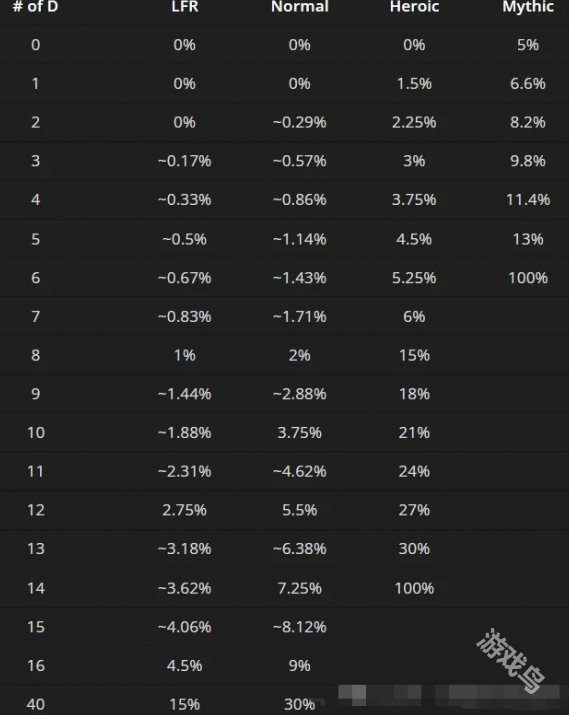Click the Normal column header
The width and height of the screenshot is (569, 715).
pyautogui.click(x=300, y=6)
